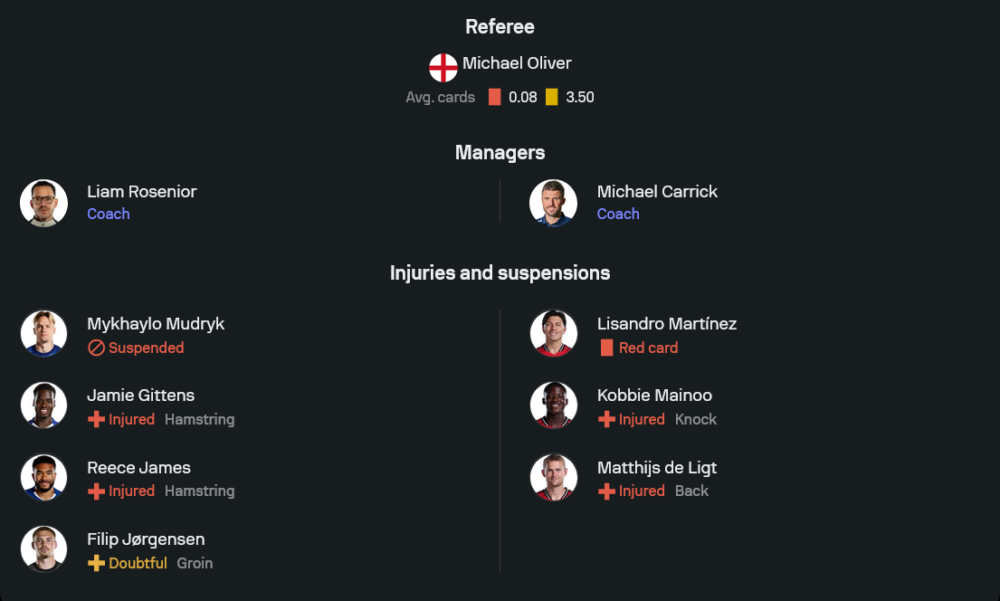Open Liam Rosenior's manager photo
Screen dimensions: 1000x601
[x=44, y=203]
